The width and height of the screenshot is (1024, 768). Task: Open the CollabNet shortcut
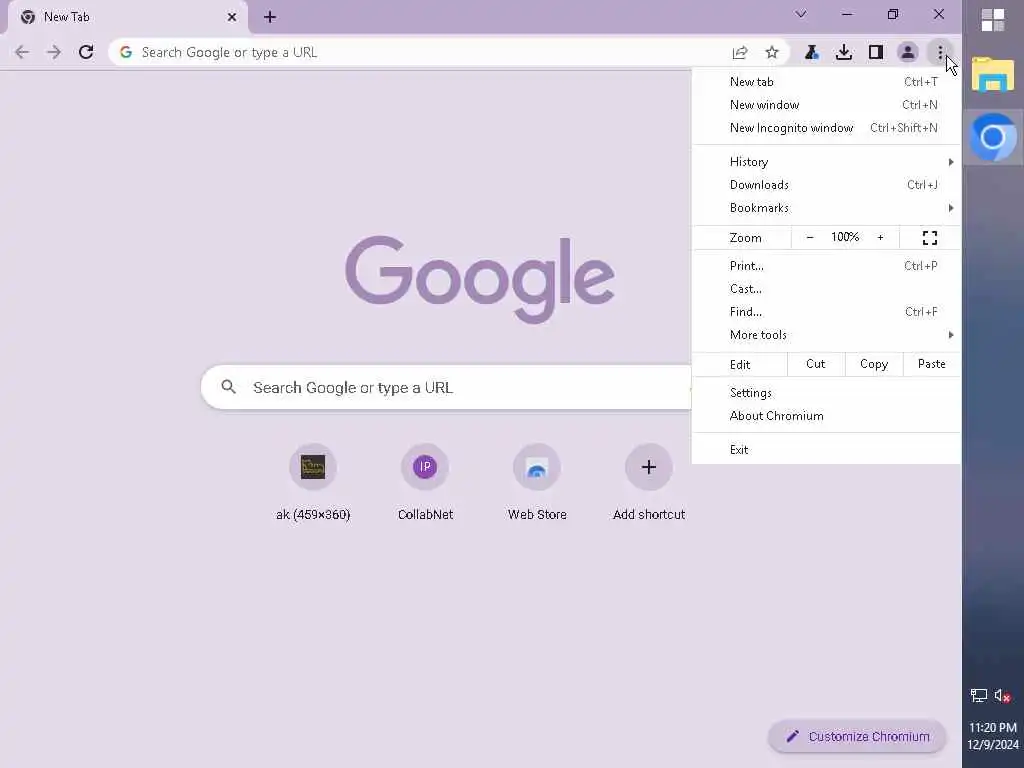coord(425,483)
